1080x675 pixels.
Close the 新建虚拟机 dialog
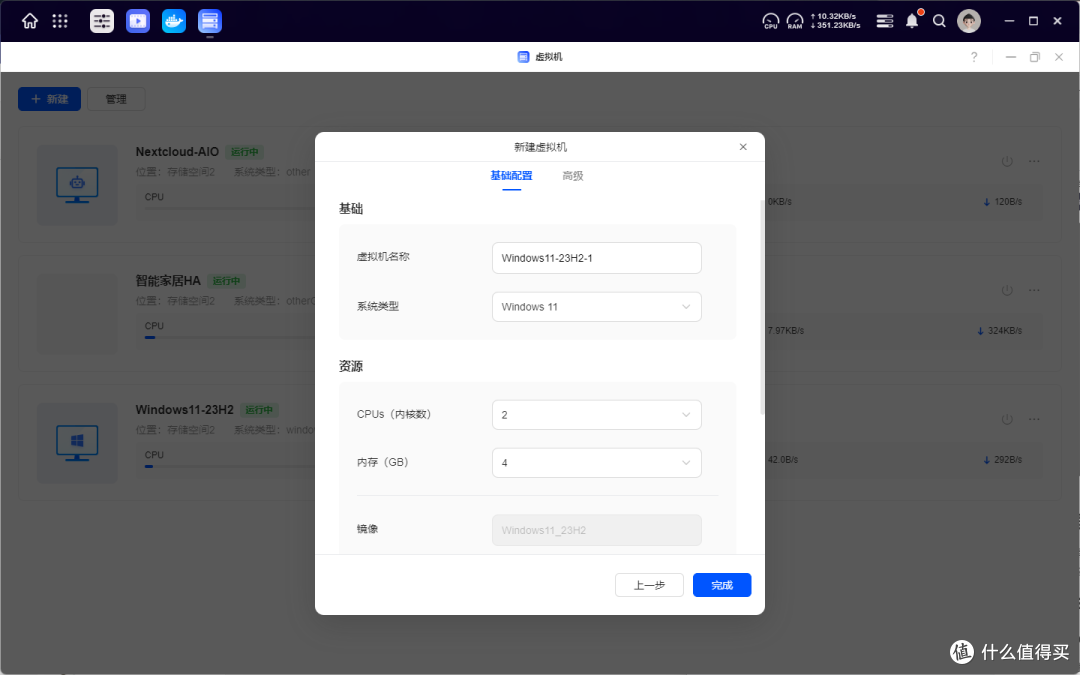pos(743,147)
